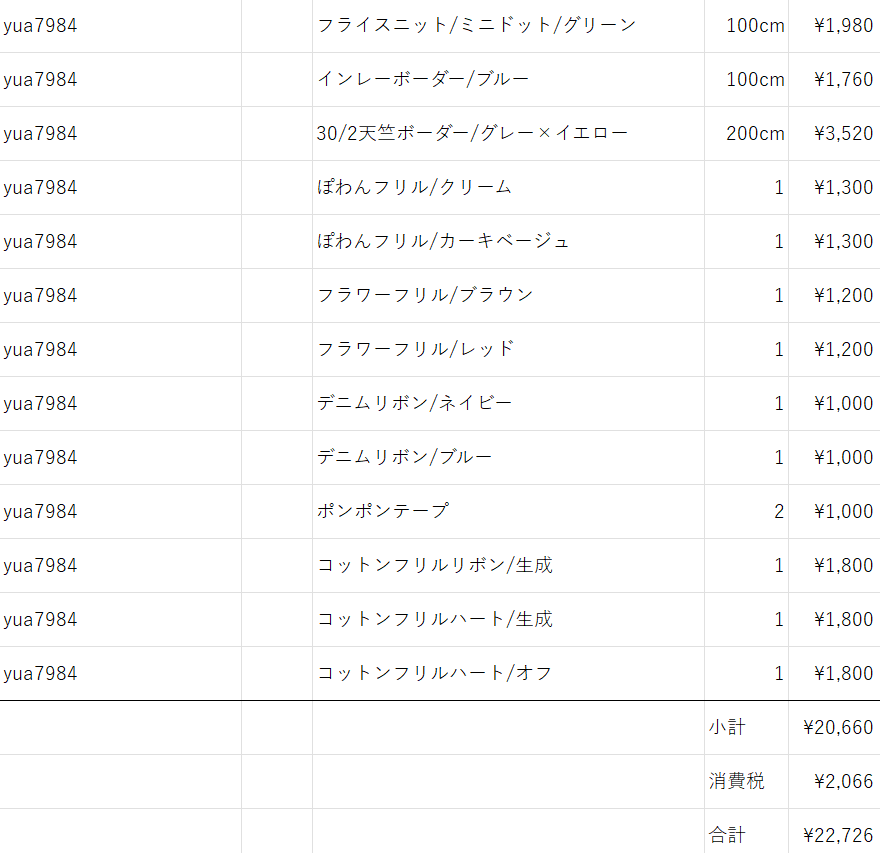Select the デニムリボン/ブルー cell

(508, 457)
